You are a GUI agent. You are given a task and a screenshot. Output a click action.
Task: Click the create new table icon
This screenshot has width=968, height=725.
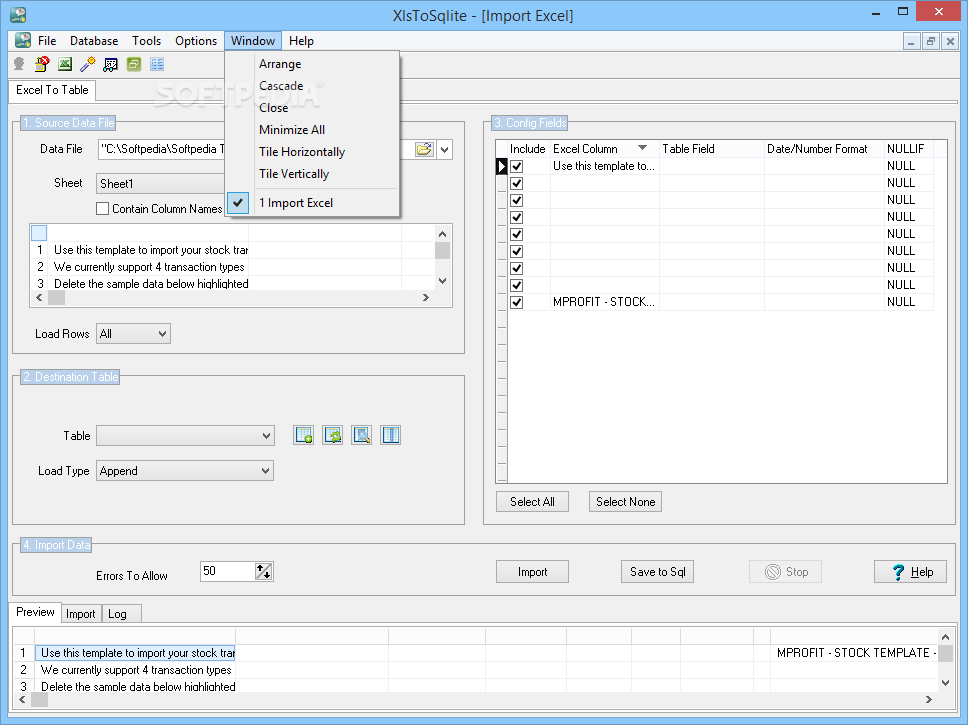point(303,435)
